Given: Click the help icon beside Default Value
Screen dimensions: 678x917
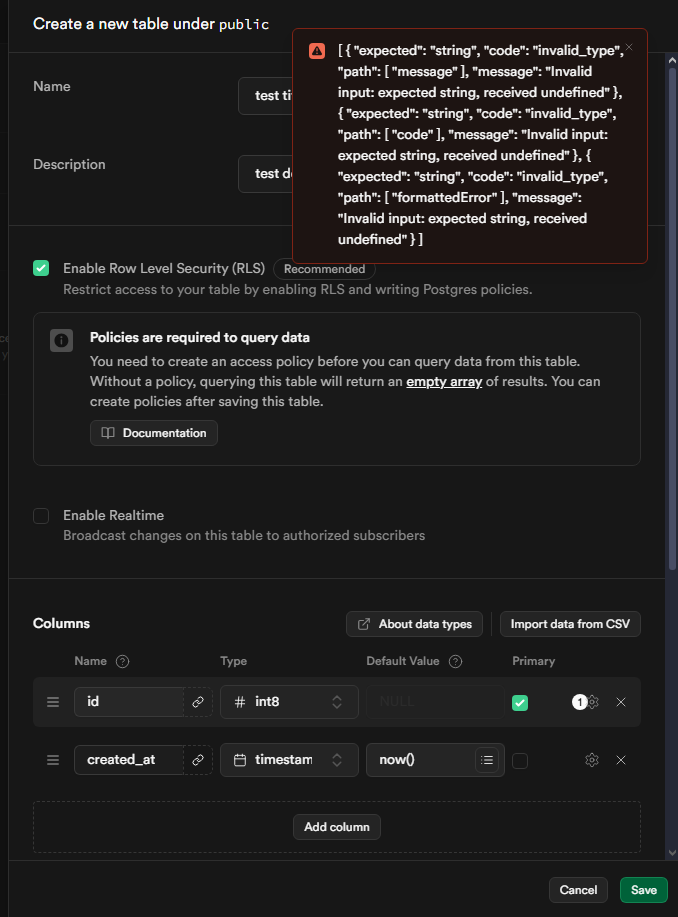Looking at the screenshot, I should [455, 661].
